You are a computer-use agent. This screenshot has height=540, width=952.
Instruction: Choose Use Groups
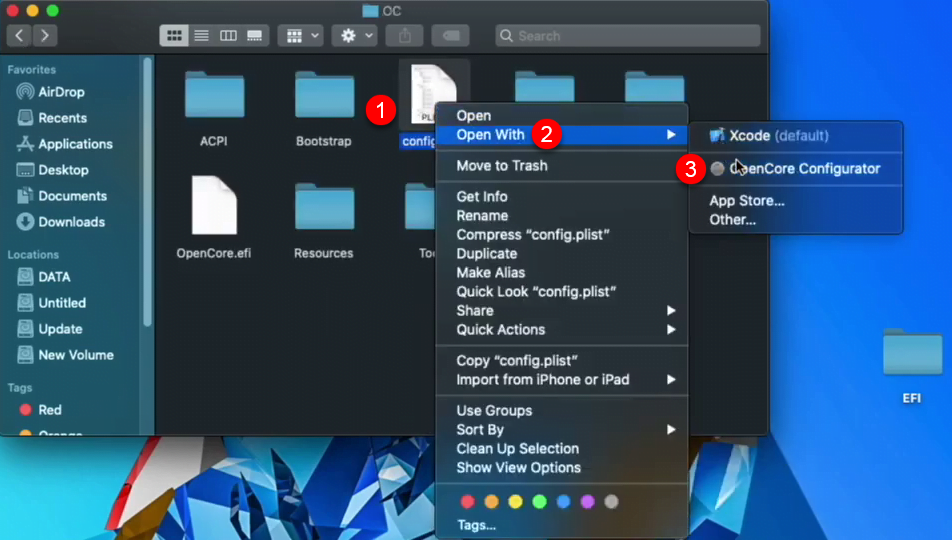tap(562, 411)
